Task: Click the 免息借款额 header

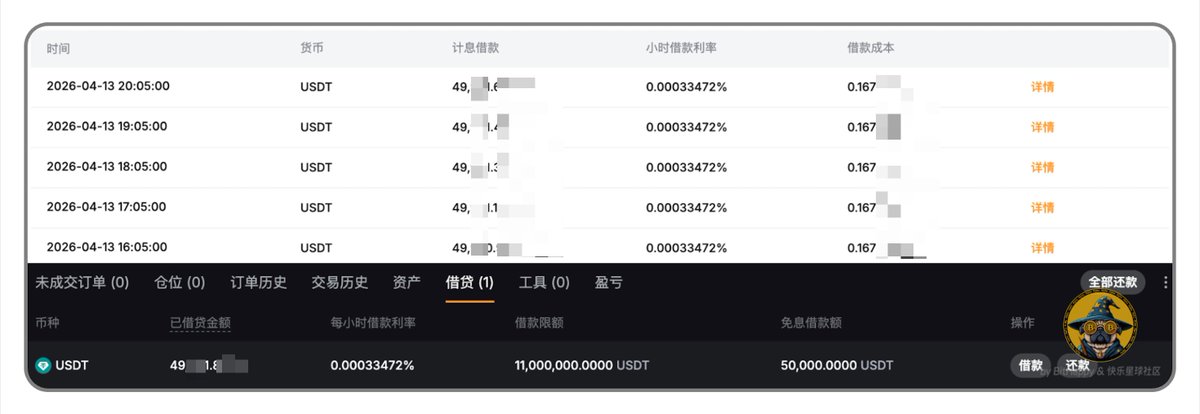Action: (x=811, y=324)
